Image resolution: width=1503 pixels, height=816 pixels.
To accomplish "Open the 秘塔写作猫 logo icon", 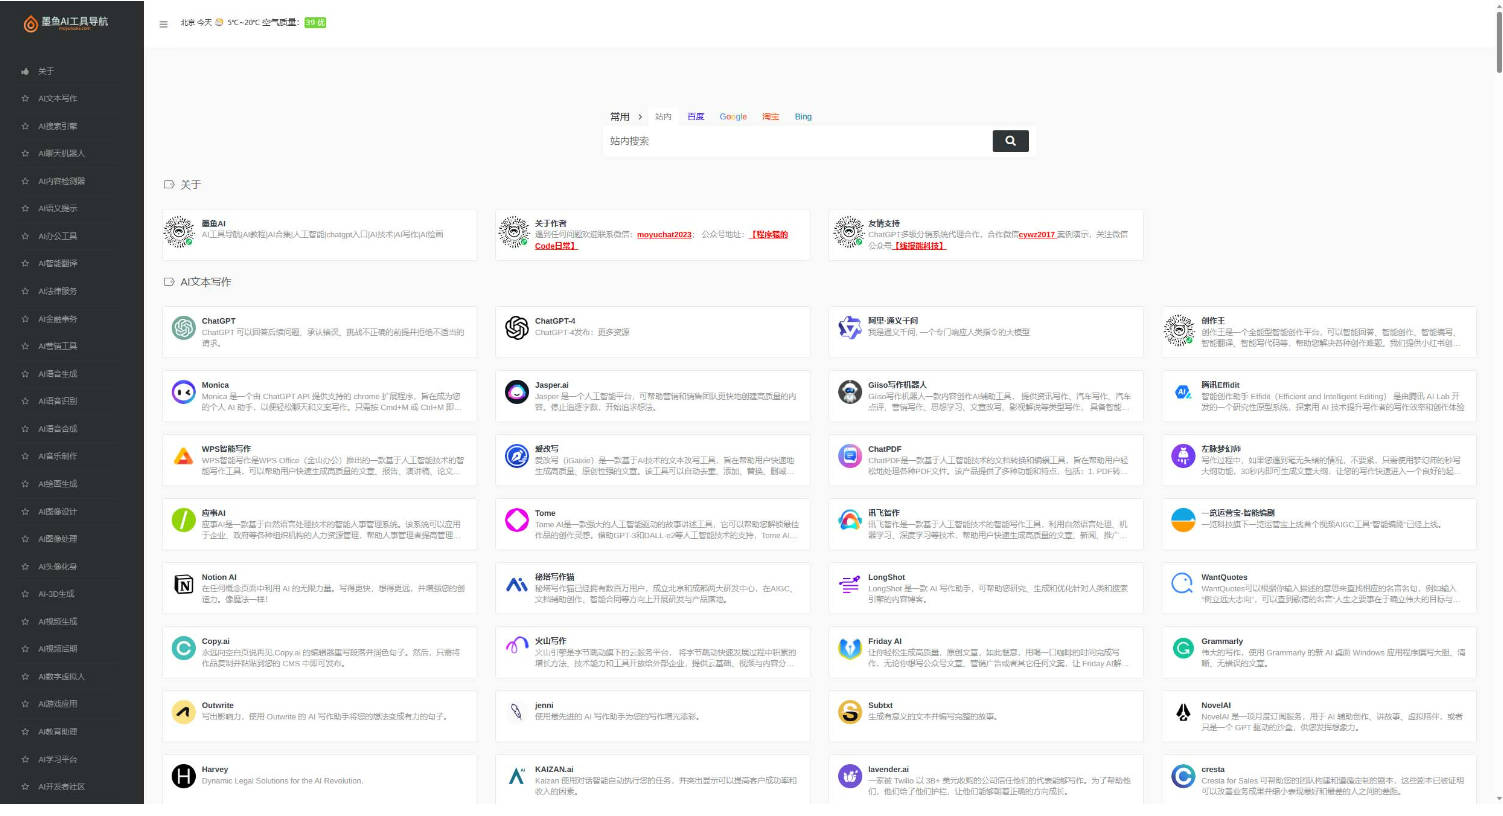I will click(x=517, y=584).
